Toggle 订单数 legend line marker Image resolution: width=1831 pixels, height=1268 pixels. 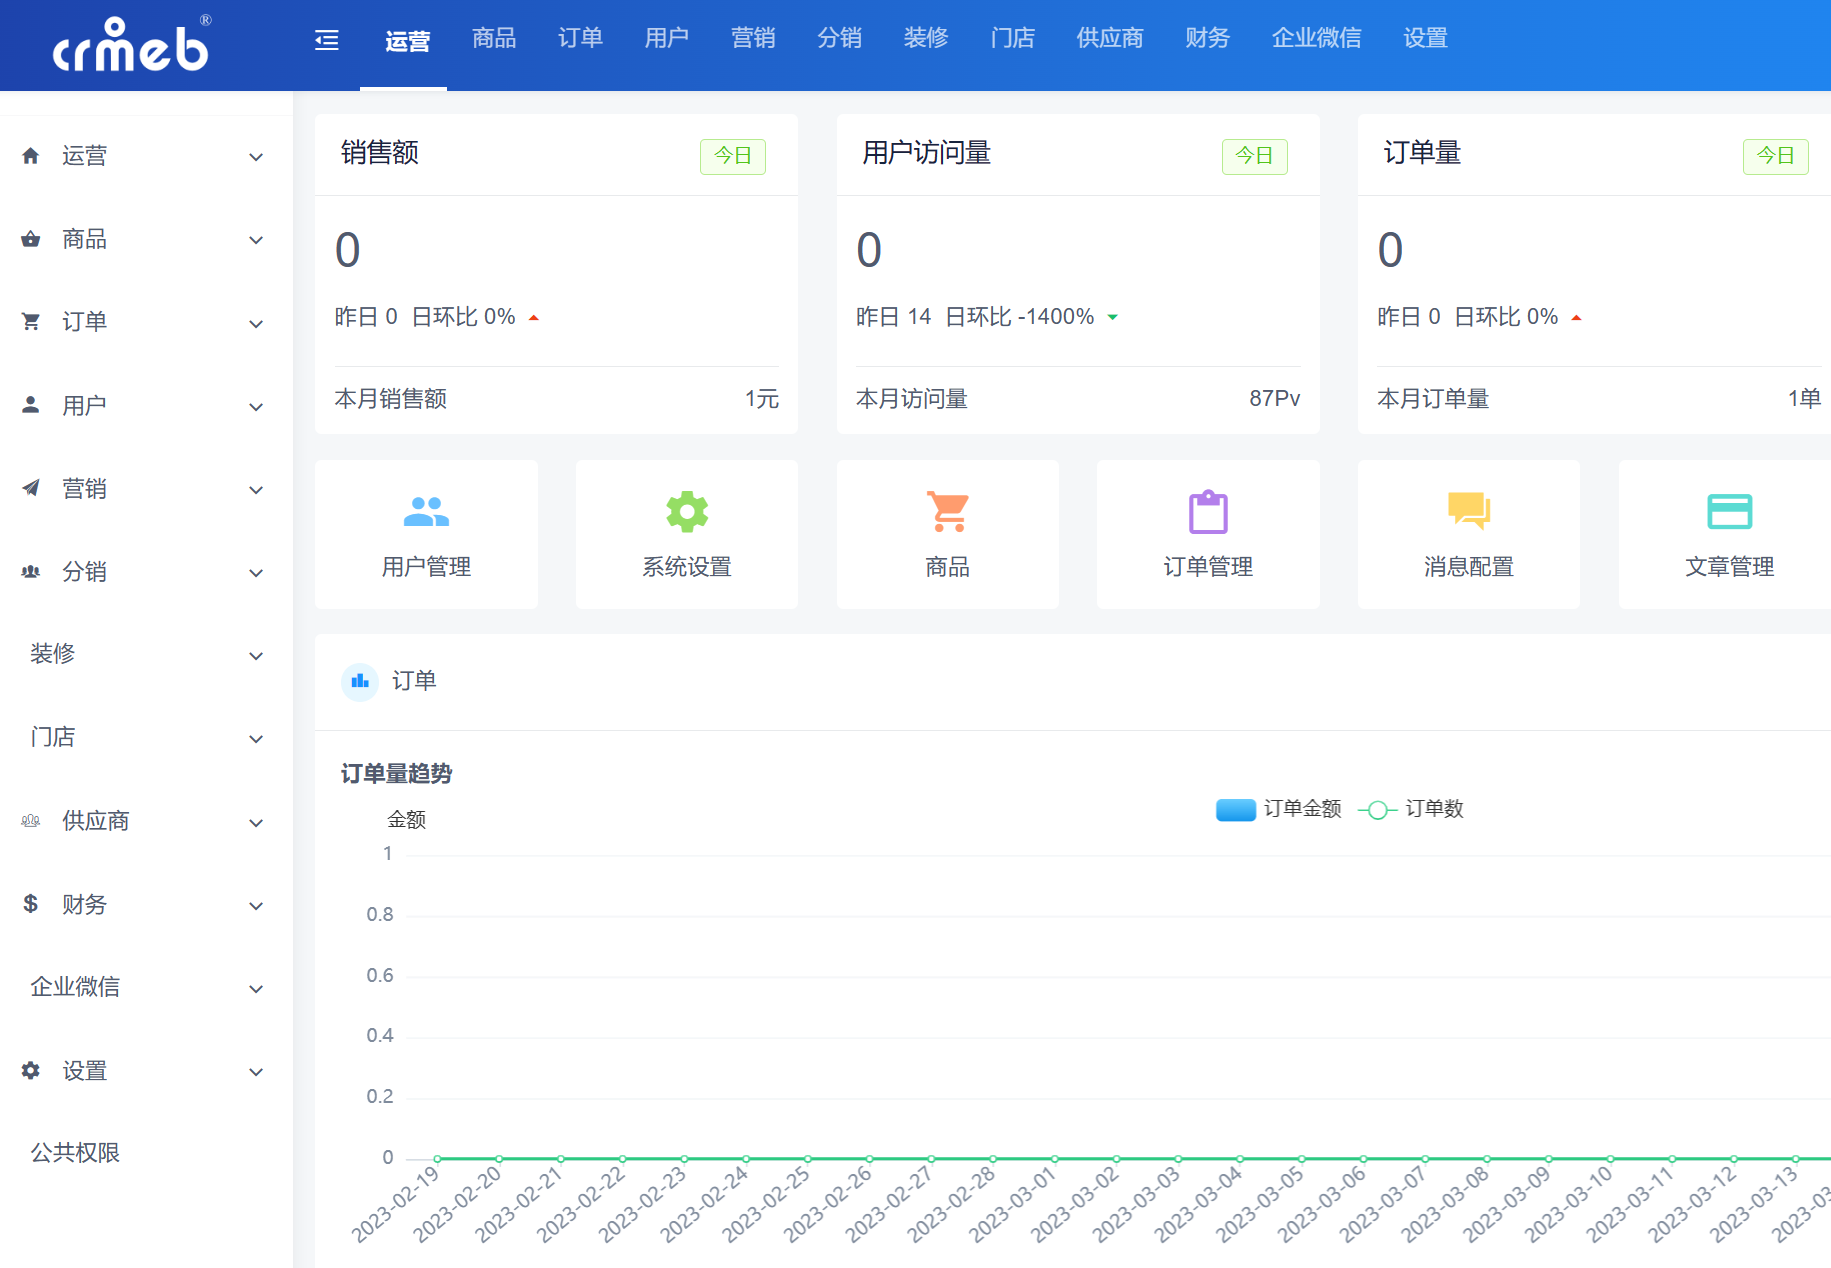tap(1377, 810)
